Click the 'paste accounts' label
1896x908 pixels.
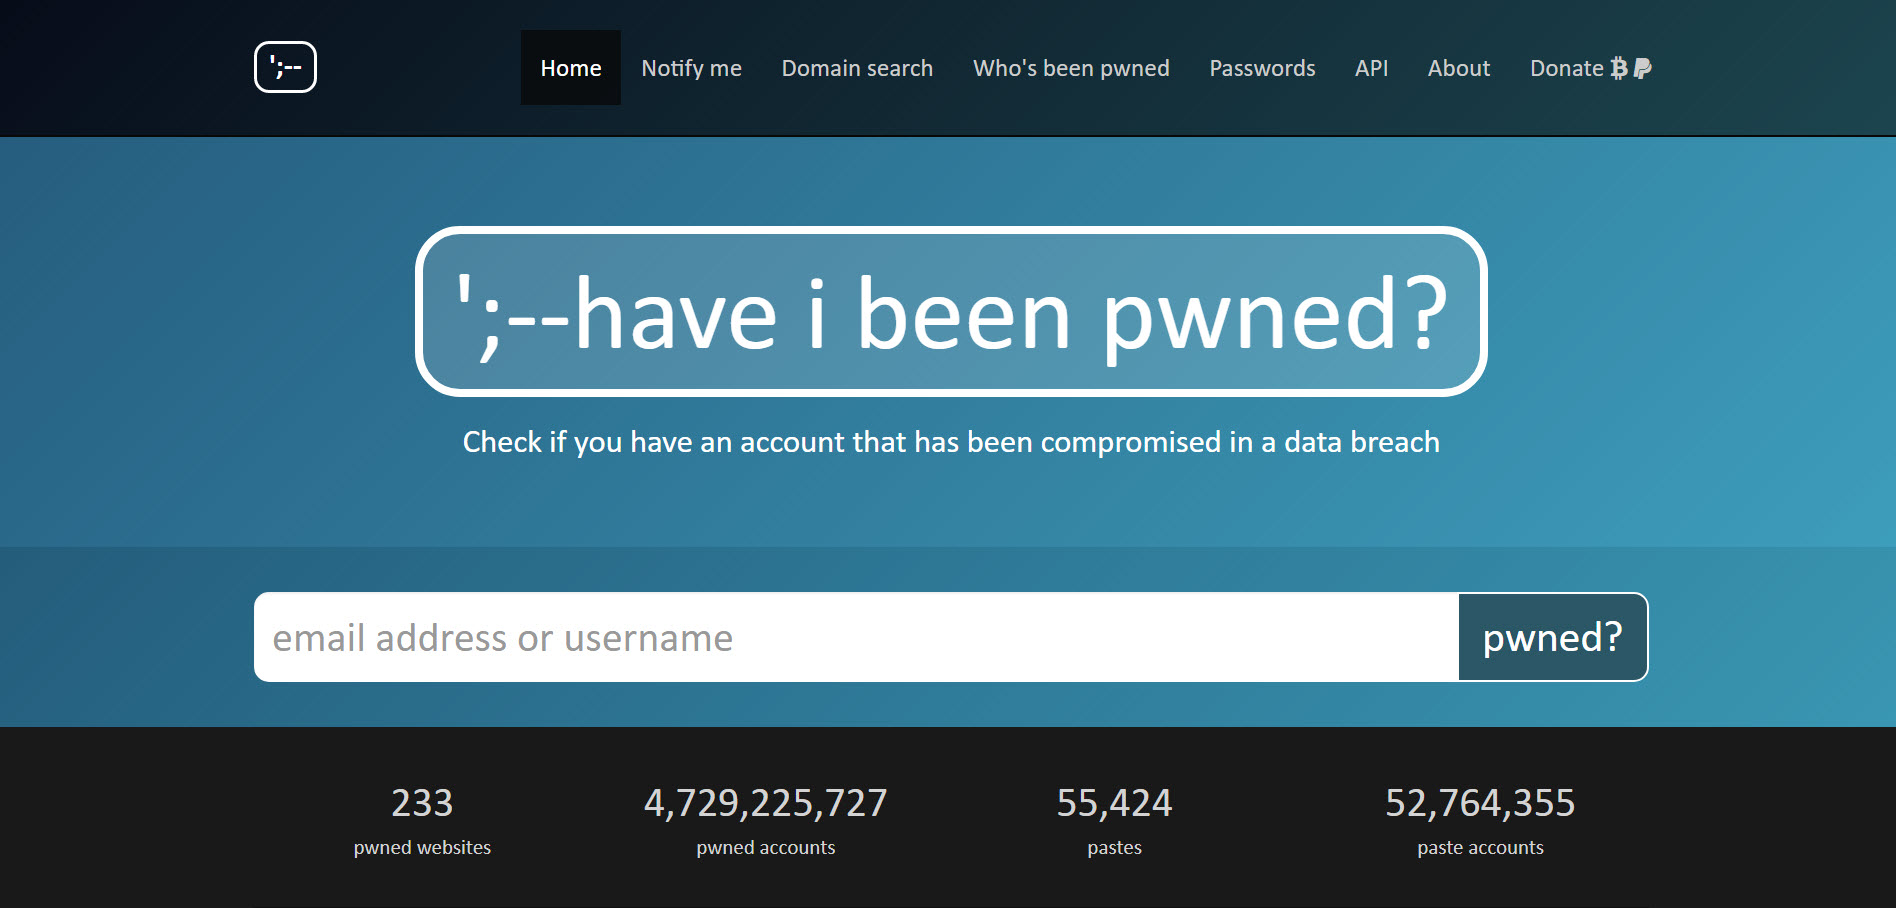click(x=1480, y=847)
